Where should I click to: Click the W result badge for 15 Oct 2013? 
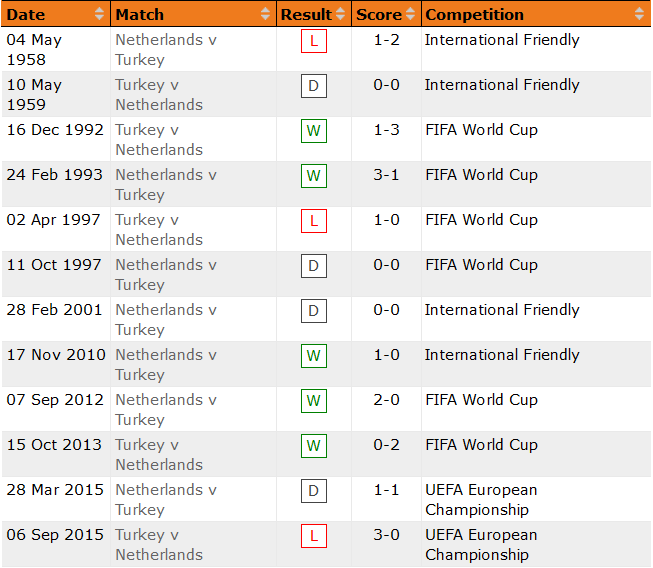313,447
